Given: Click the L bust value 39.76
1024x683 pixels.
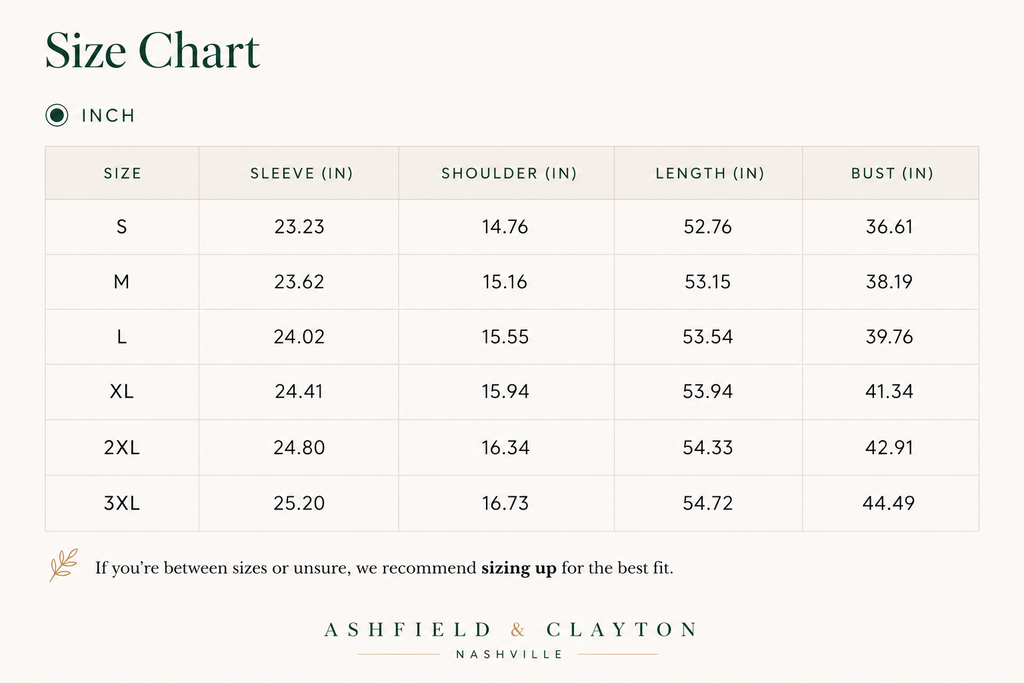Looking at the screenshot, I should (889, 337).
